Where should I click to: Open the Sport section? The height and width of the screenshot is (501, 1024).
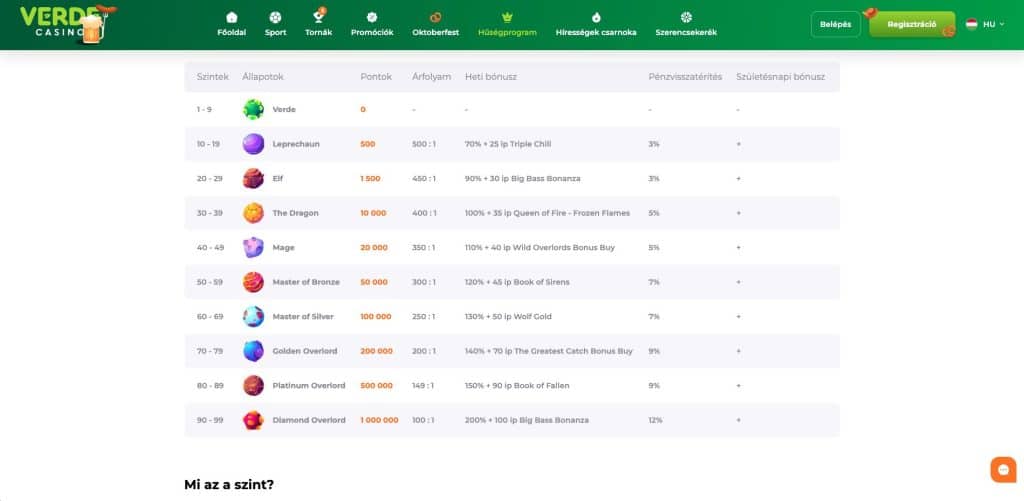tap(275, 24)
